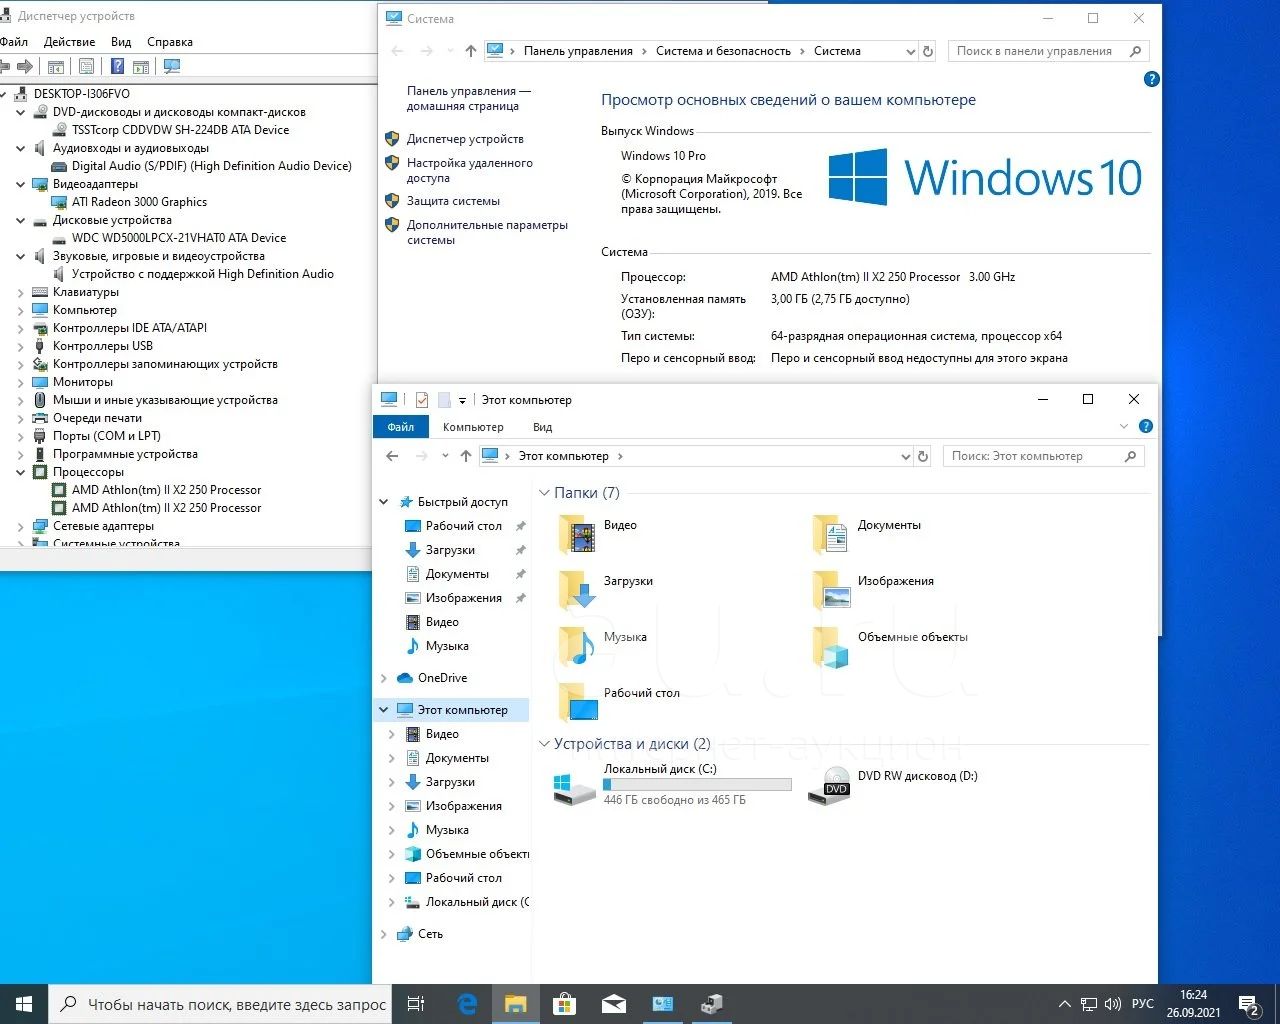
Task: Open the Вид menu in Device Manager
Action: click(x=121, y=42)
